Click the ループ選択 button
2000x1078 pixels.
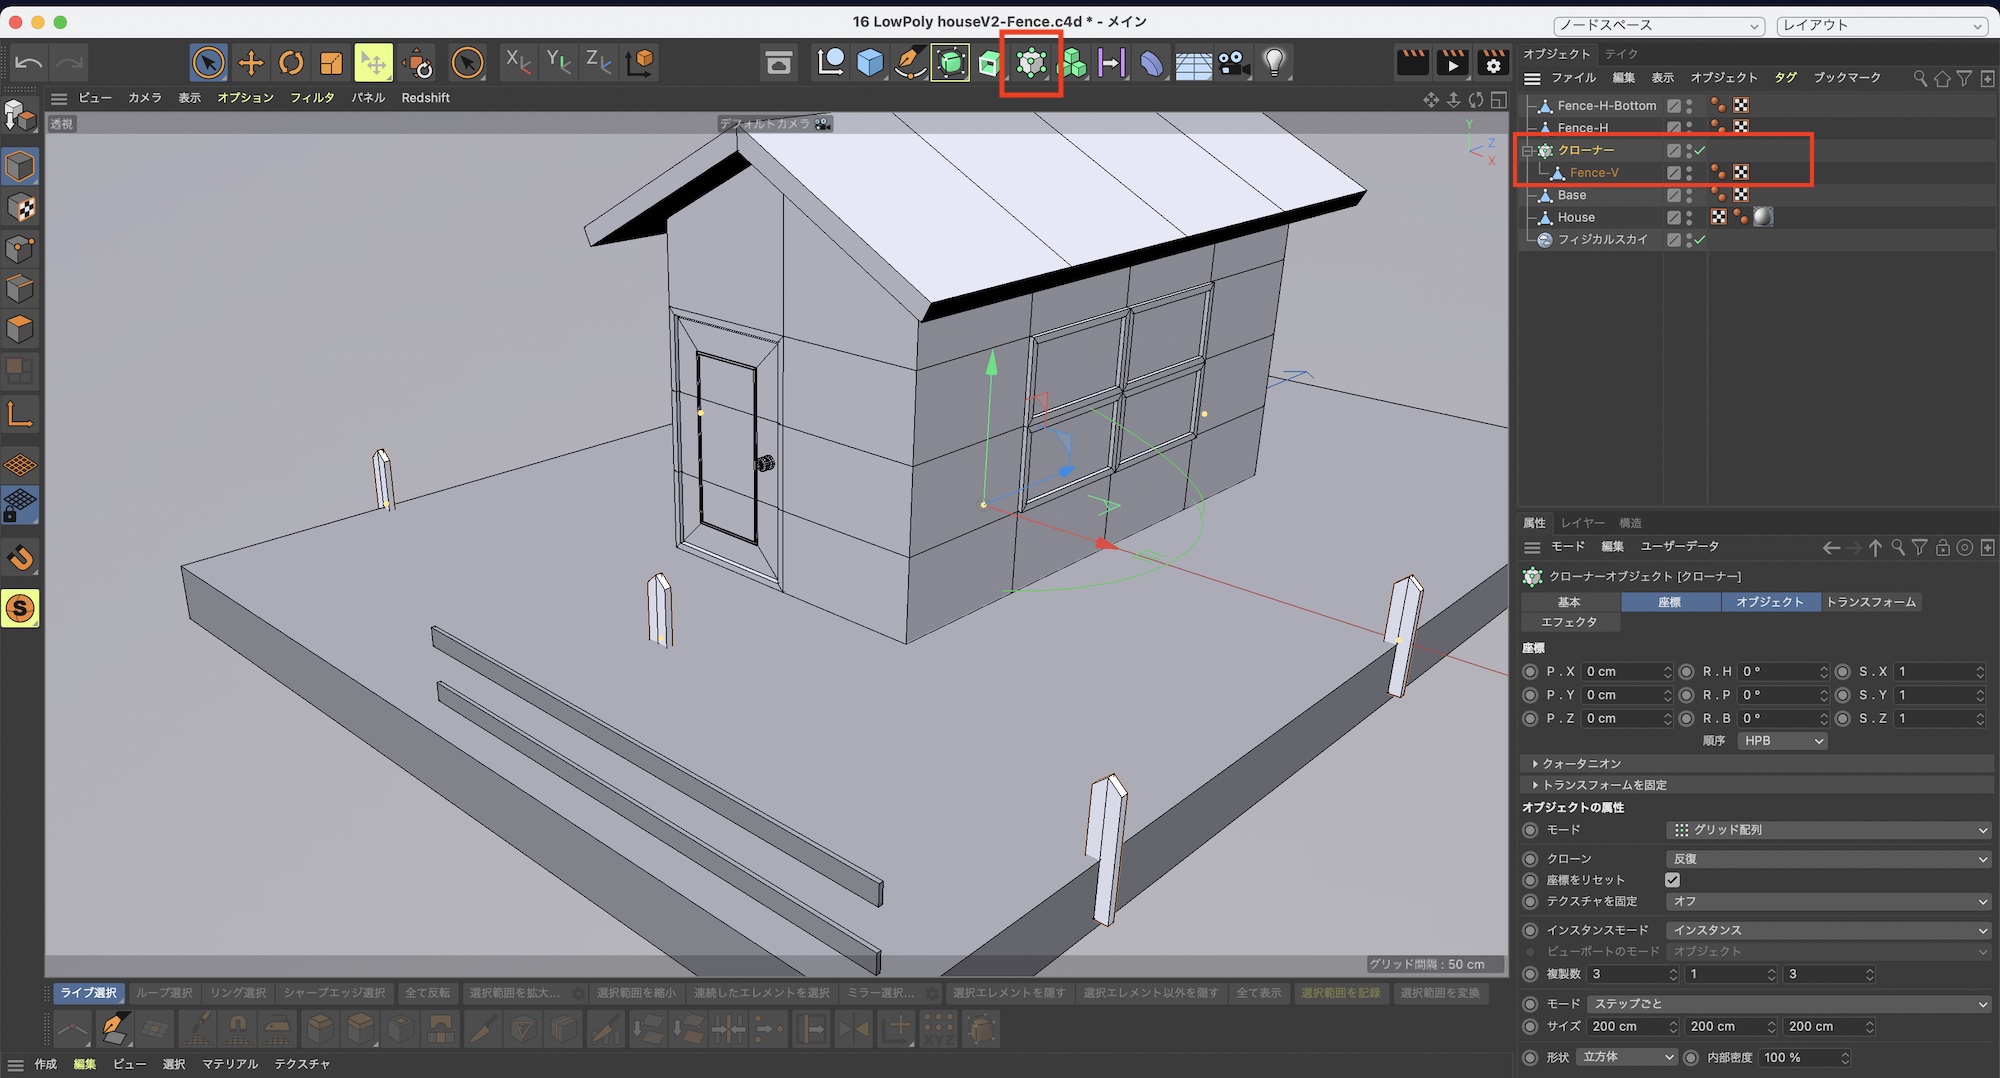pyautogui.click(x=164, y=993)
